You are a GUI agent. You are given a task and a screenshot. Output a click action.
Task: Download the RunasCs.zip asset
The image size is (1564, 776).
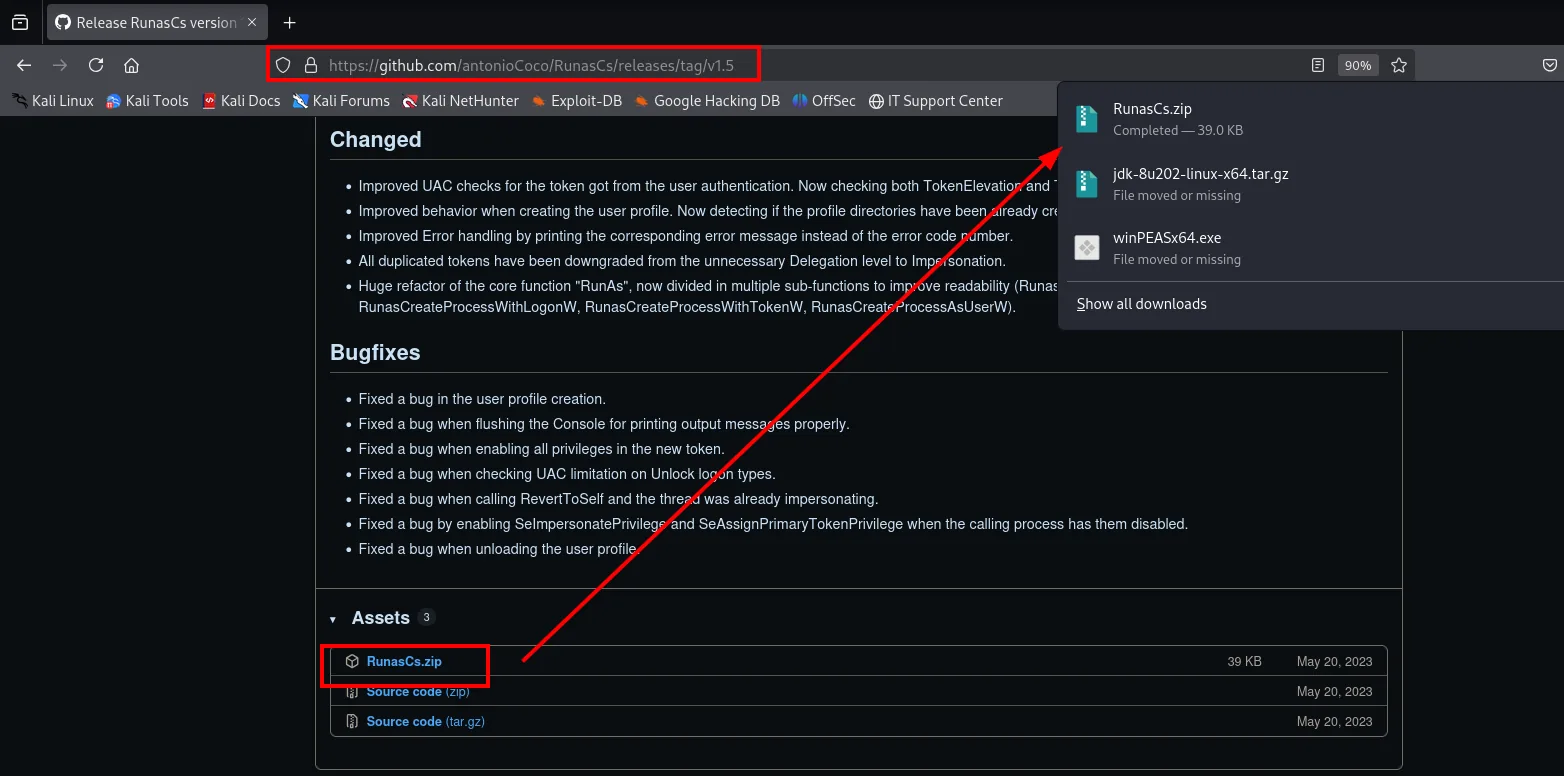(404, 662)
